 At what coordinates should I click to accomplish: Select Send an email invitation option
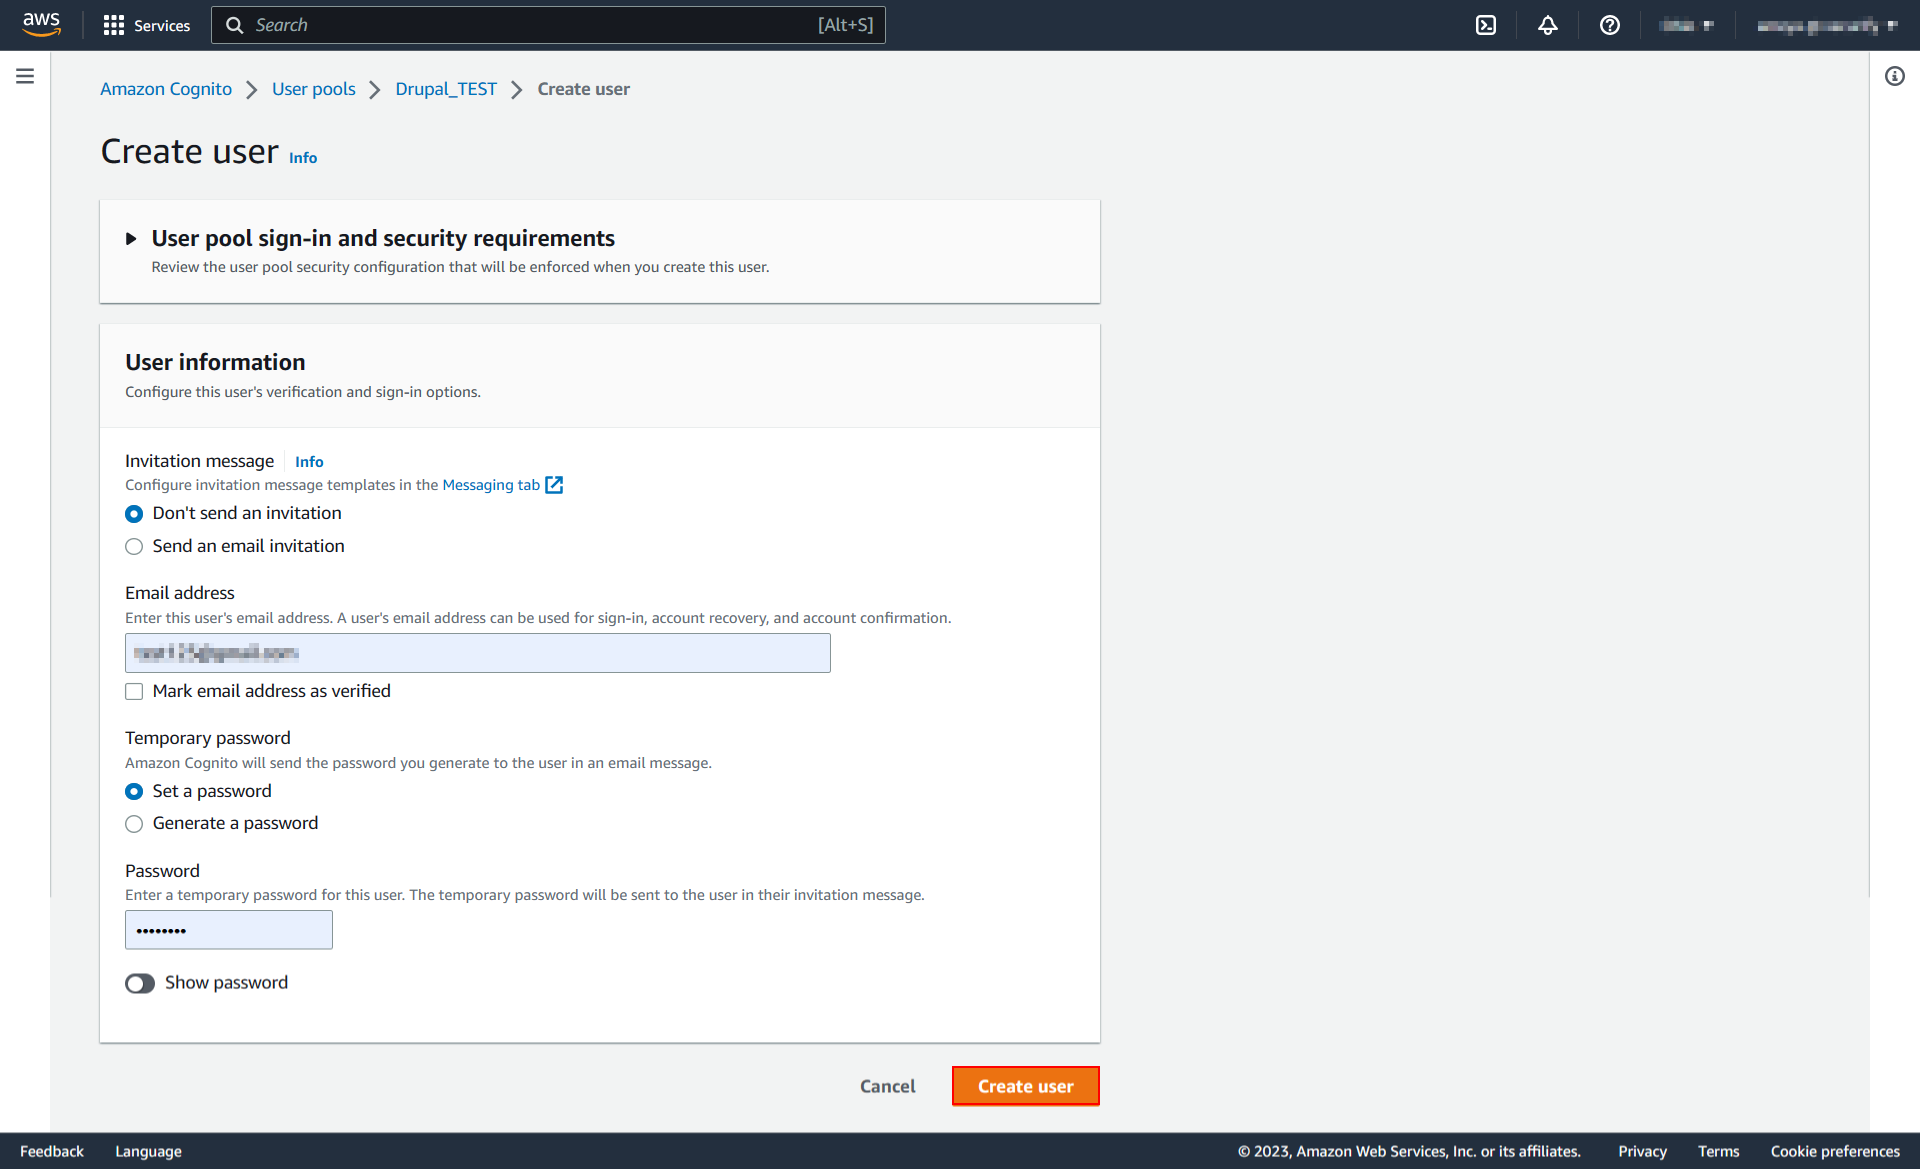(134, 546)
